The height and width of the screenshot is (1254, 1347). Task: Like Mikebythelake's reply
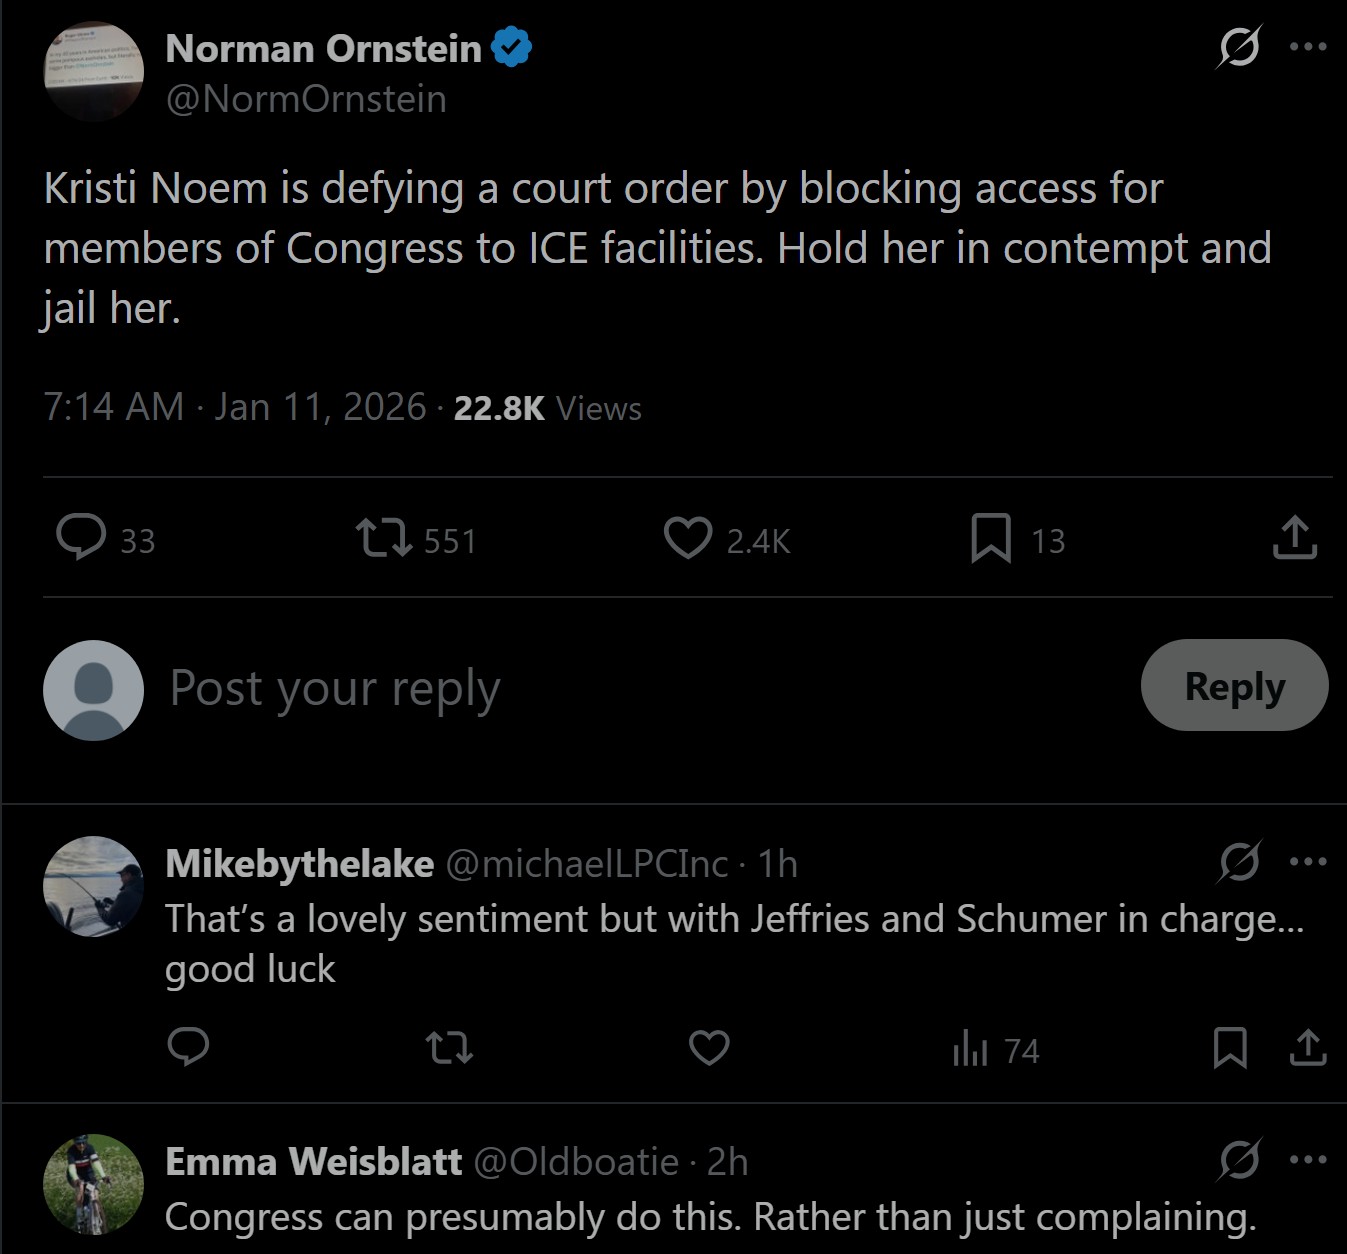709,1048
